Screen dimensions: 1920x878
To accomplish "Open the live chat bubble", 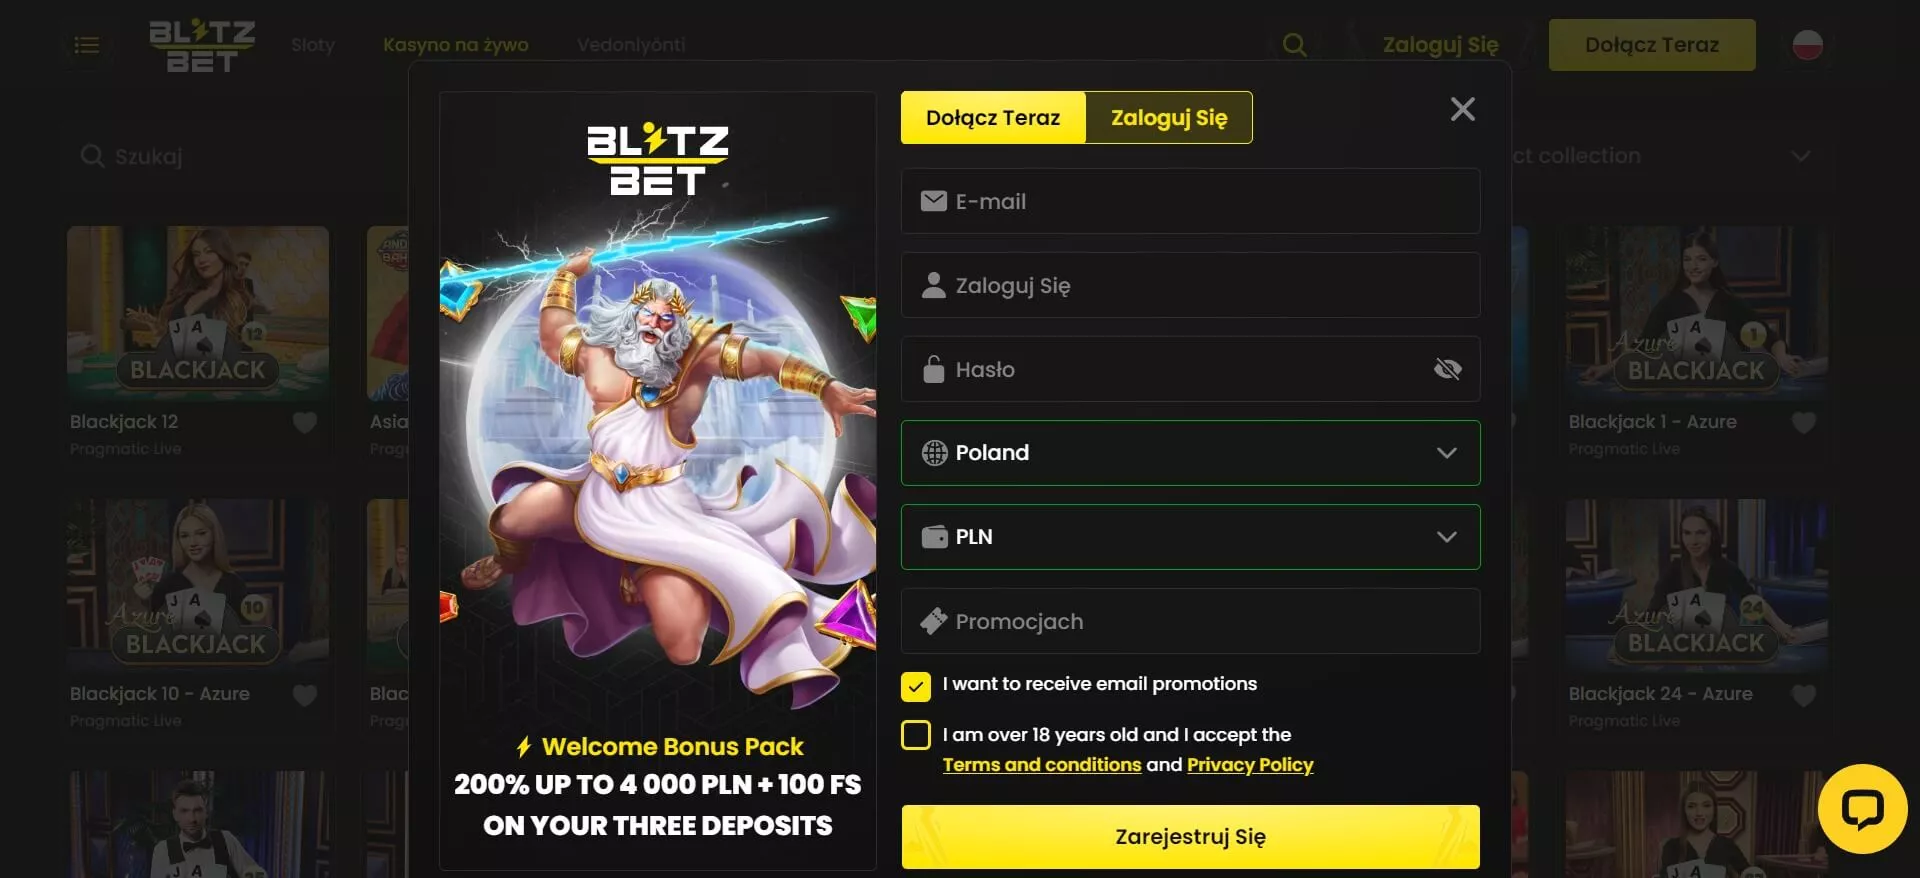I will 1862,809.
